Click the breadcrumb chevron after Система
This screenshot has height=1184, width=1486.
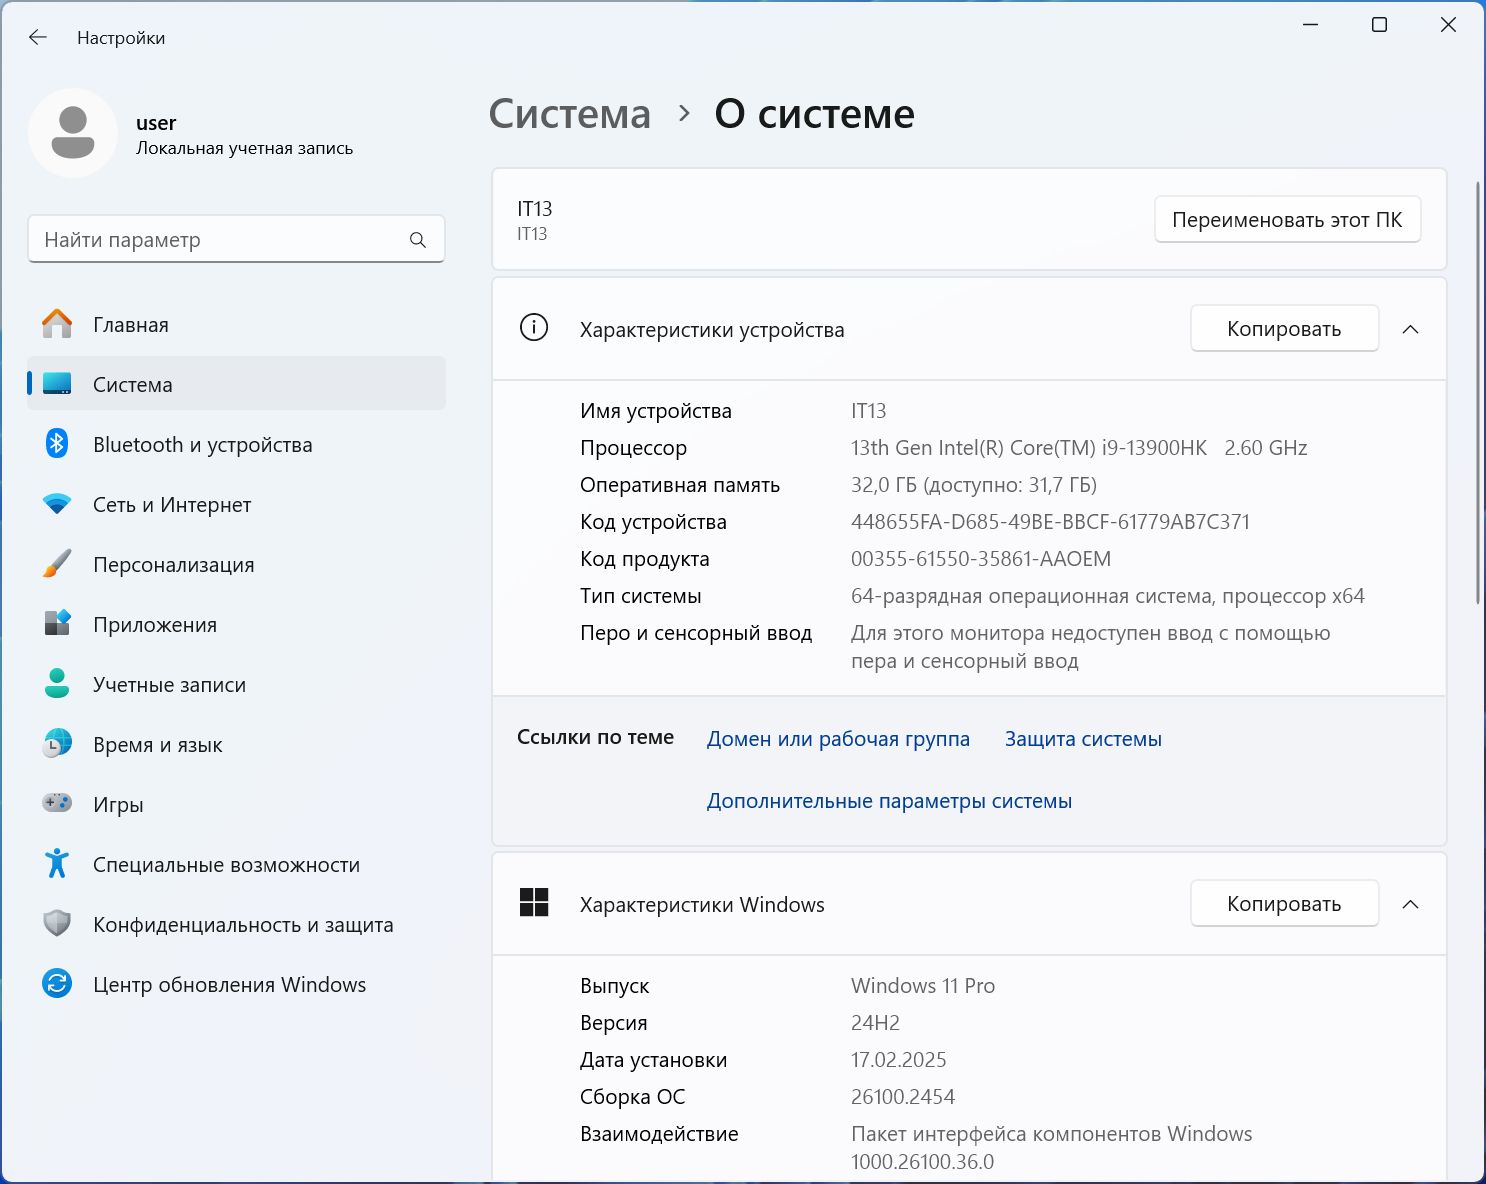684,114
